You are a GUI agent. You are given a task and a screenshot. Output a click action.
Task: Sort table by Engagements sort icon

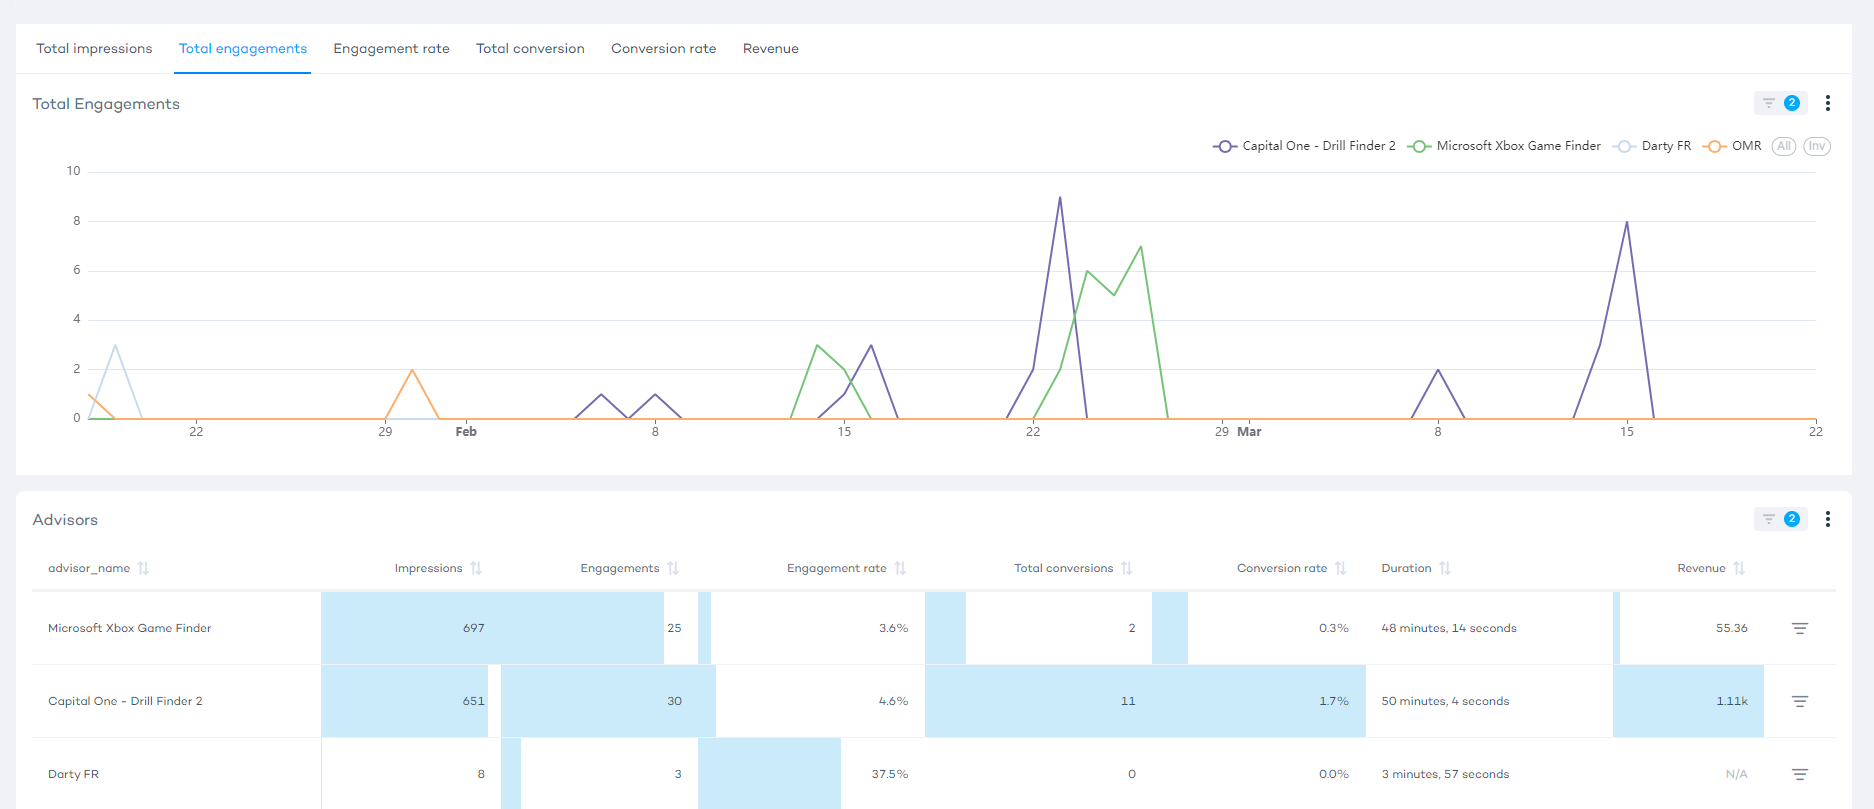(x=673, y=568)
